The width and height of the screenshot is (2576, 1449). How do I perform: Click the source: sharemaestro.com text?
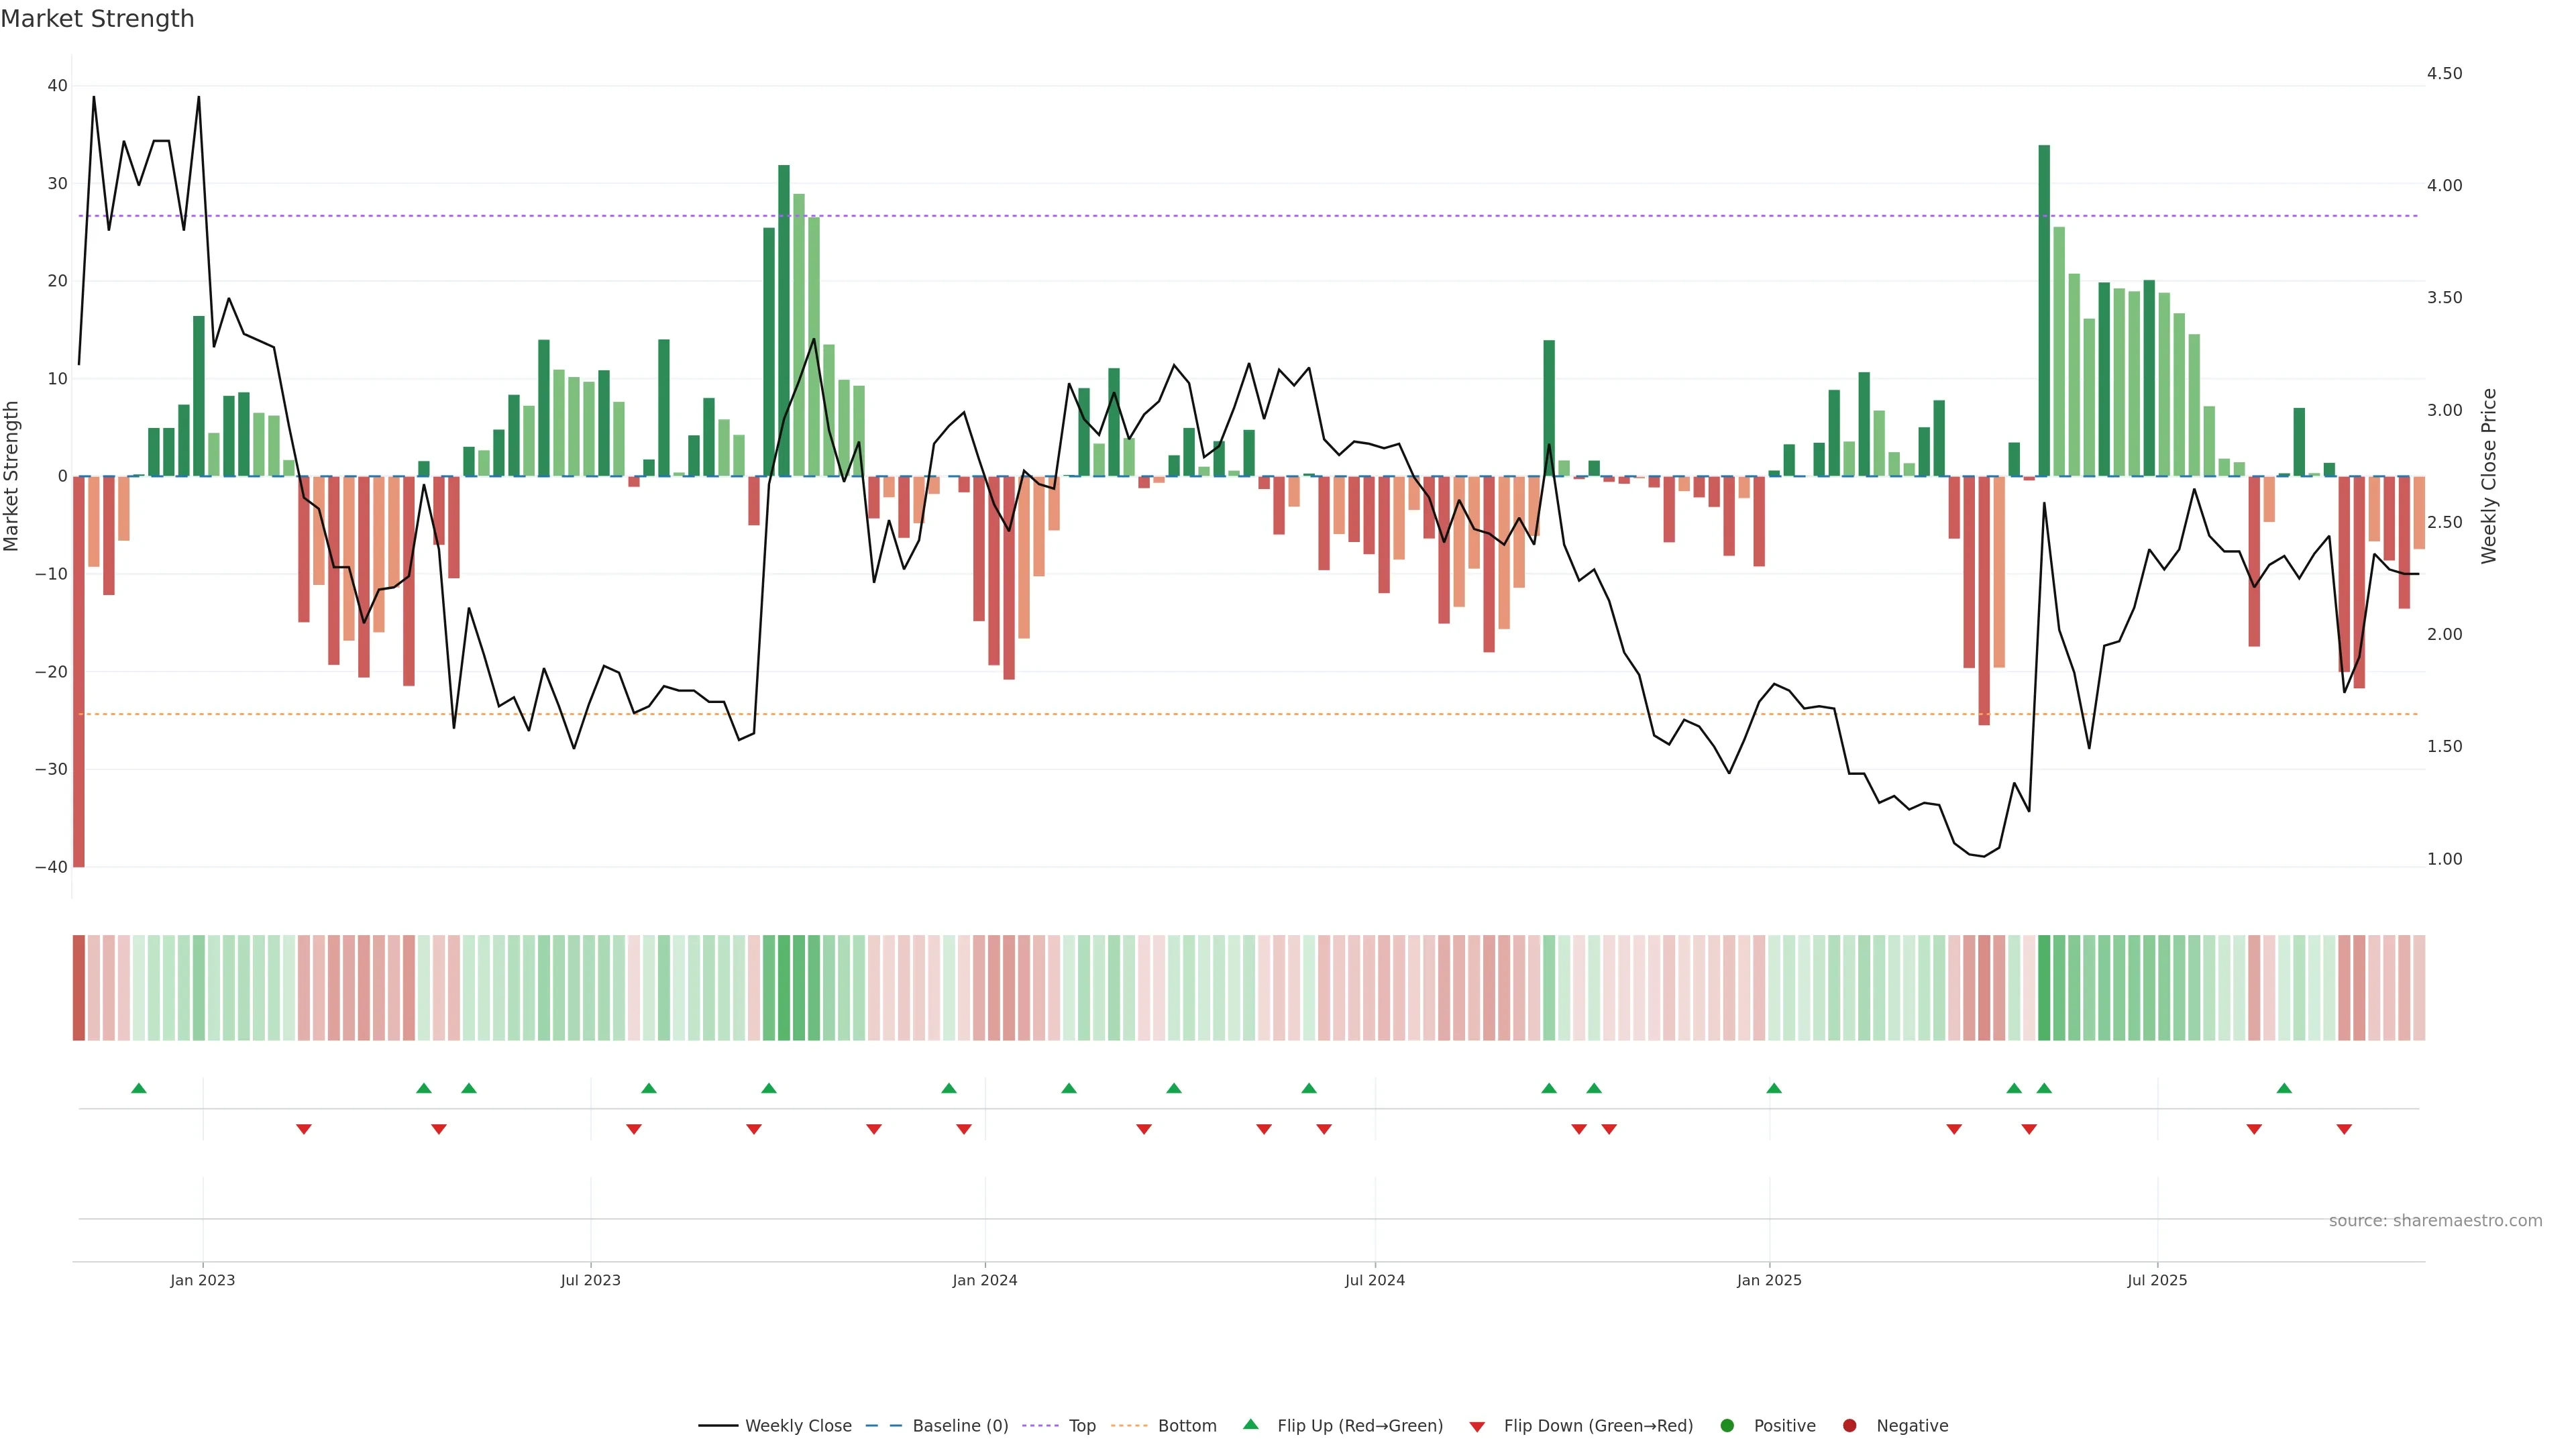(x=2435, y=1221)
